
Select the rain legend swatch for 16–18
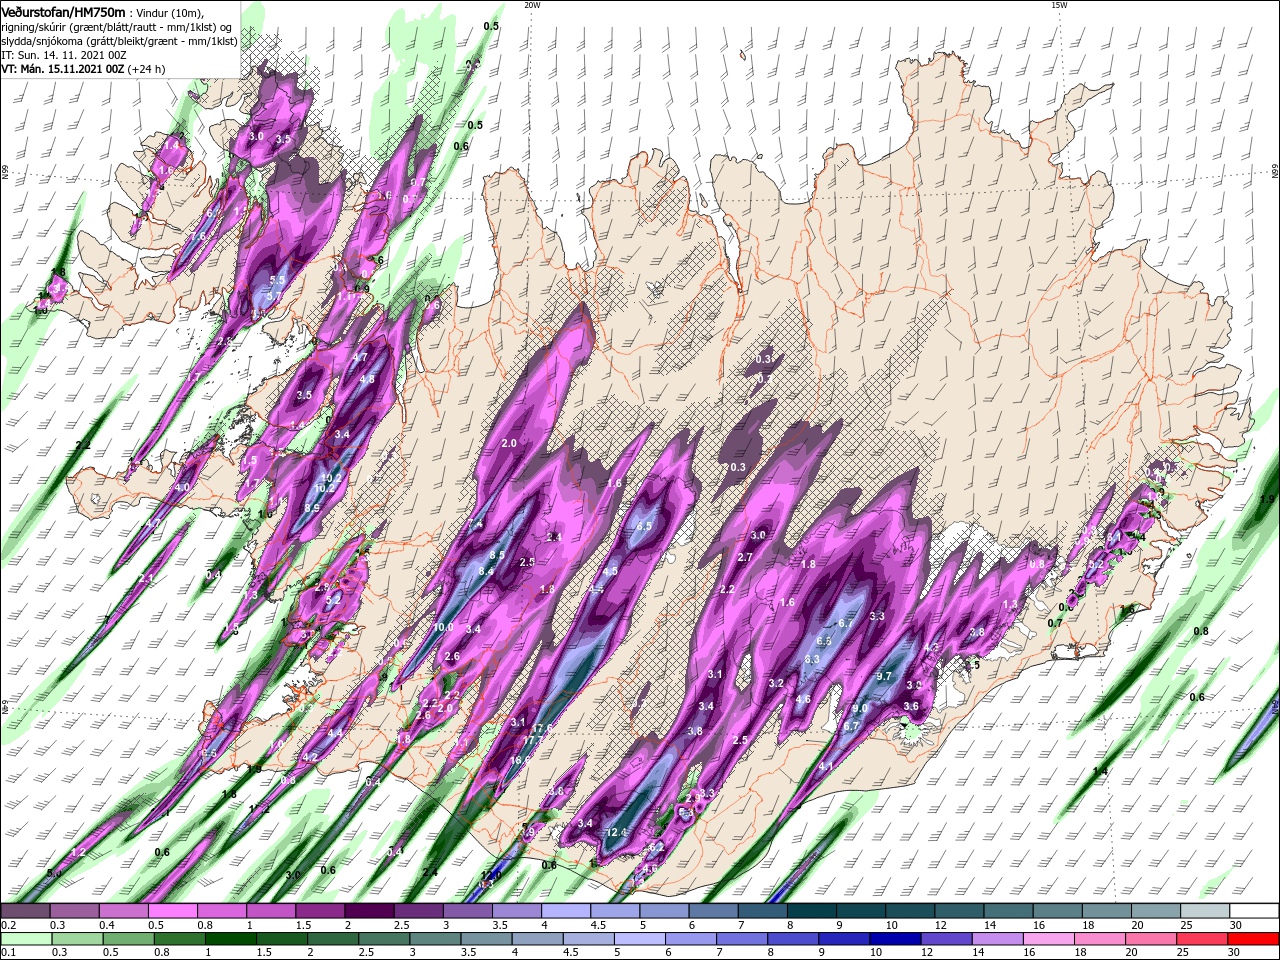[x=1050, y=938]
